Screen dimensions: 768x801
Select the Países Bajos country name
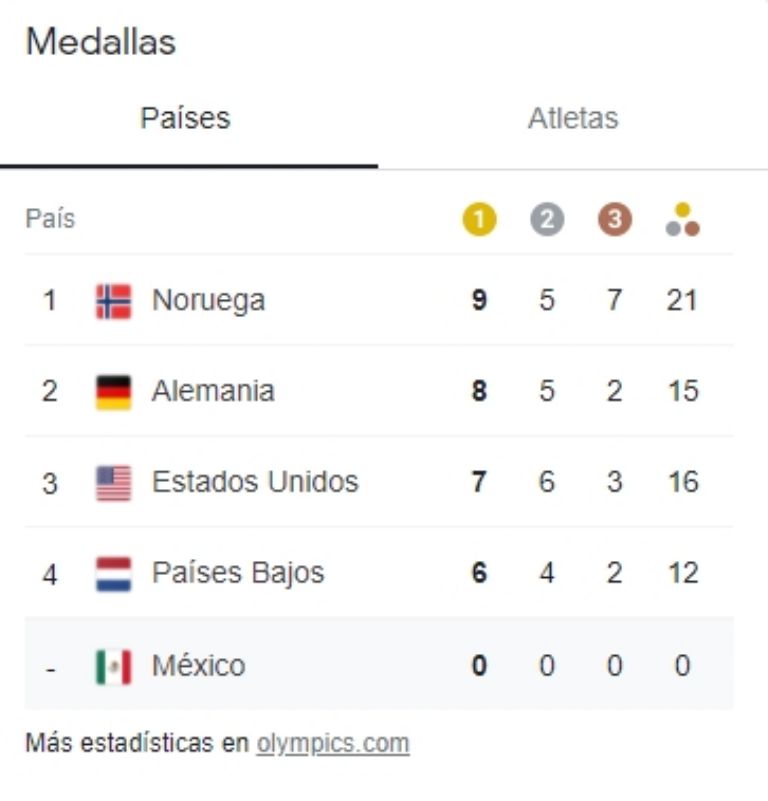[x=238, y=573]
